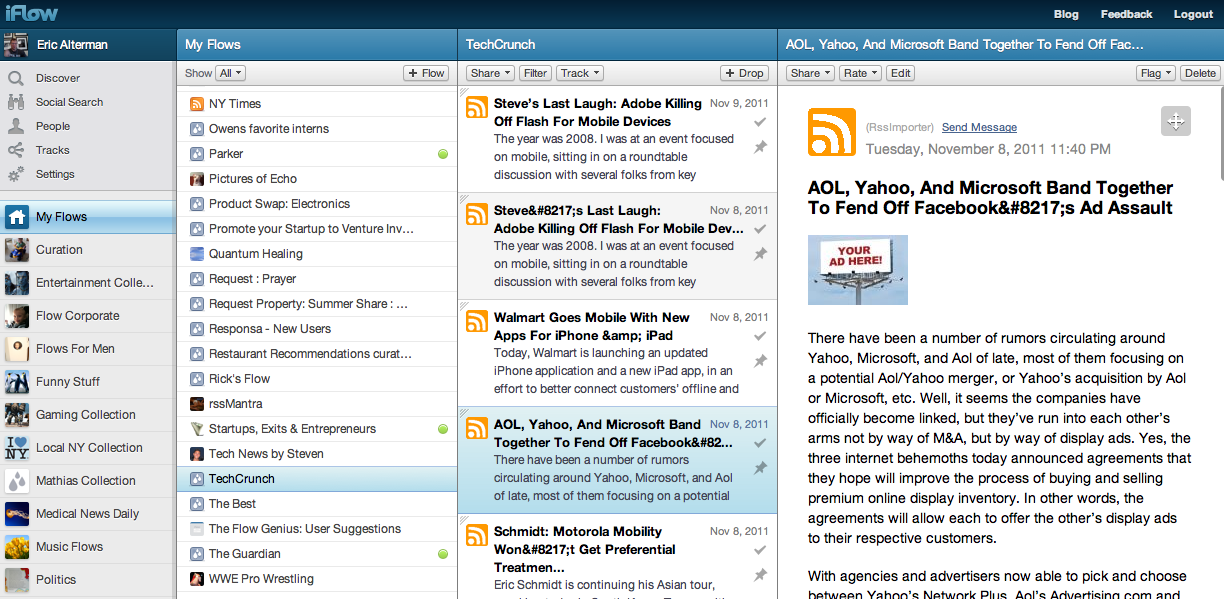Viewport: 1224px width, 599px height.
Task: Open Owens favorite interns flow
Action: pos(317,129)
